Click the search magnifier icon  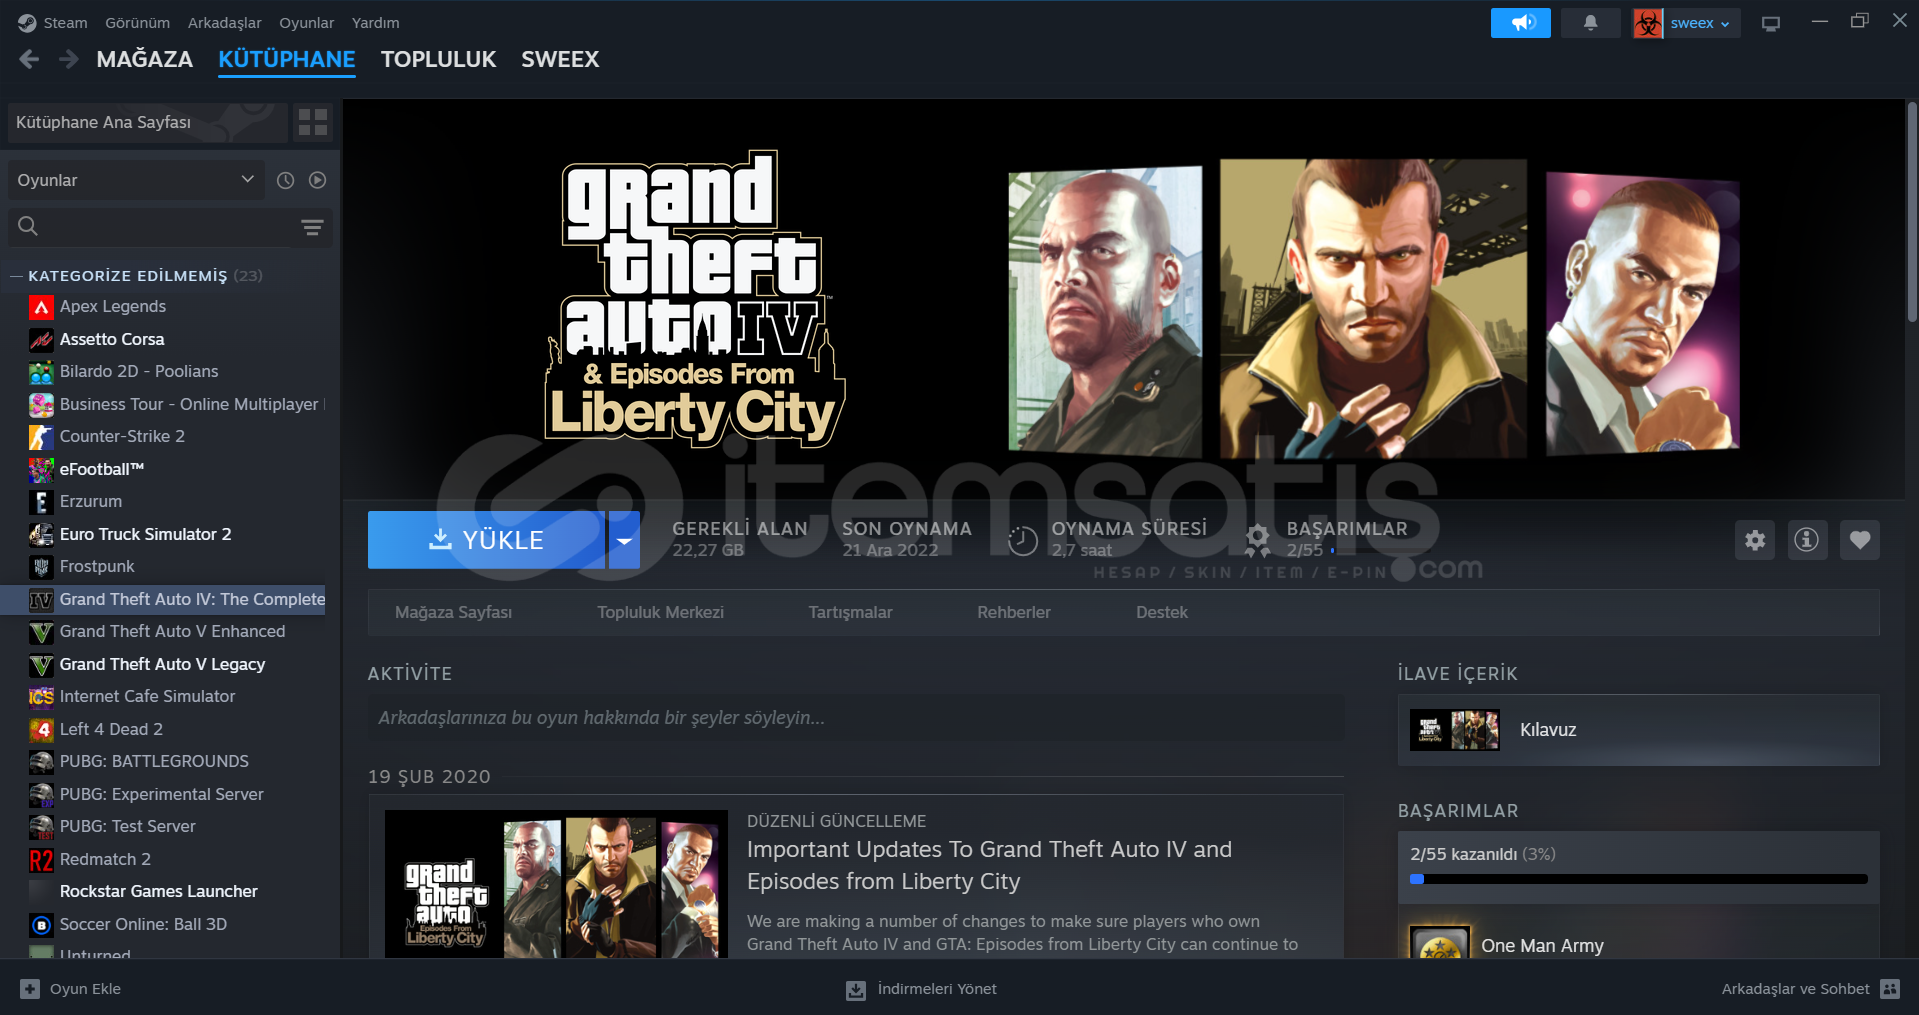coord(28,227)
